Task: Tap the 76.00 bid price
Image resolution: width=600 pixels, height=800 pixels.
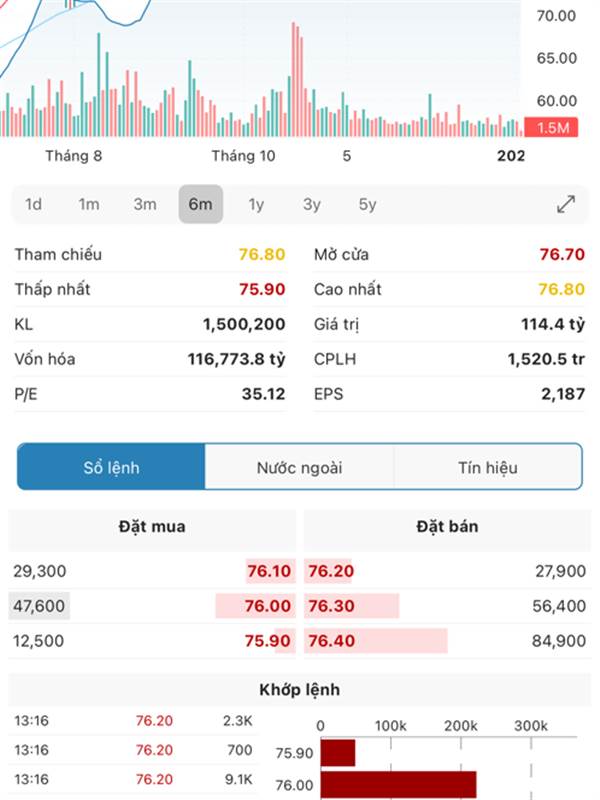Action: [x=269, y=606]
